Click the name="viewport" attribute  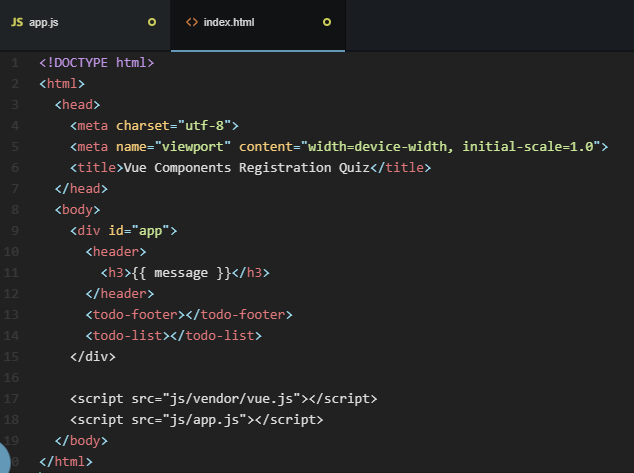pos(173,147)
